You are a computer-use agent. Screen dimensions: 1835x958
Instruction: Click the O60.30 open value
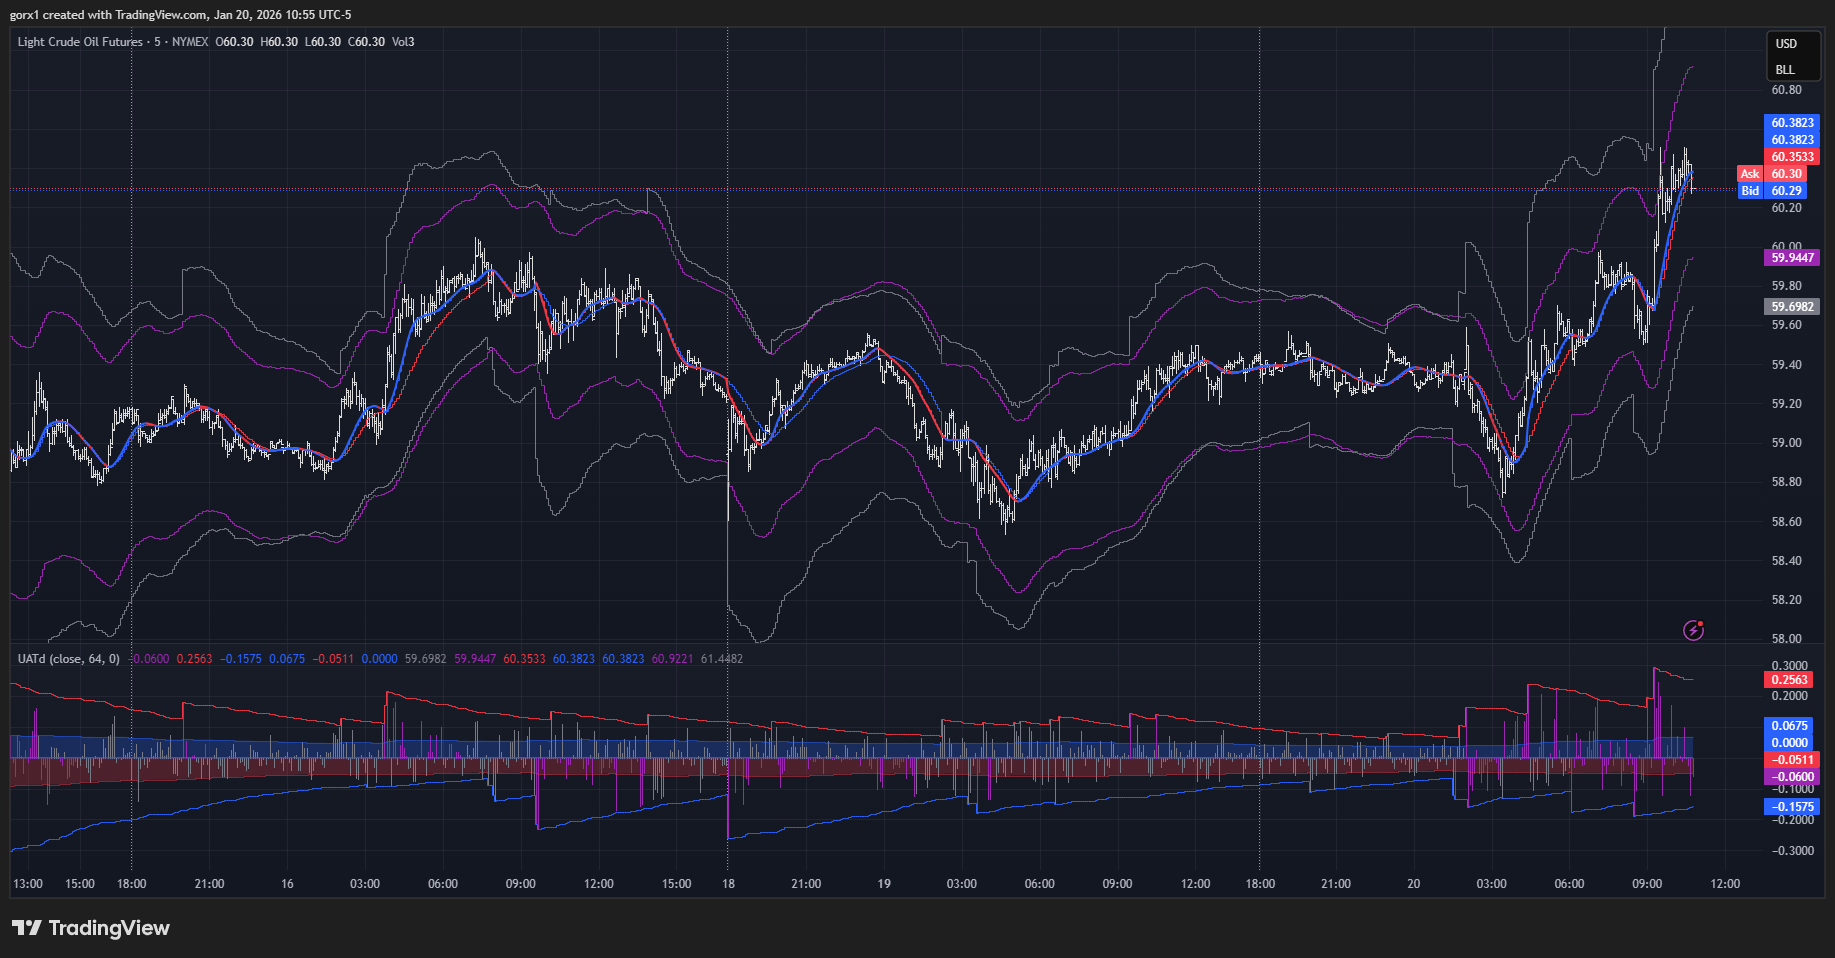(x=235, y=42)
